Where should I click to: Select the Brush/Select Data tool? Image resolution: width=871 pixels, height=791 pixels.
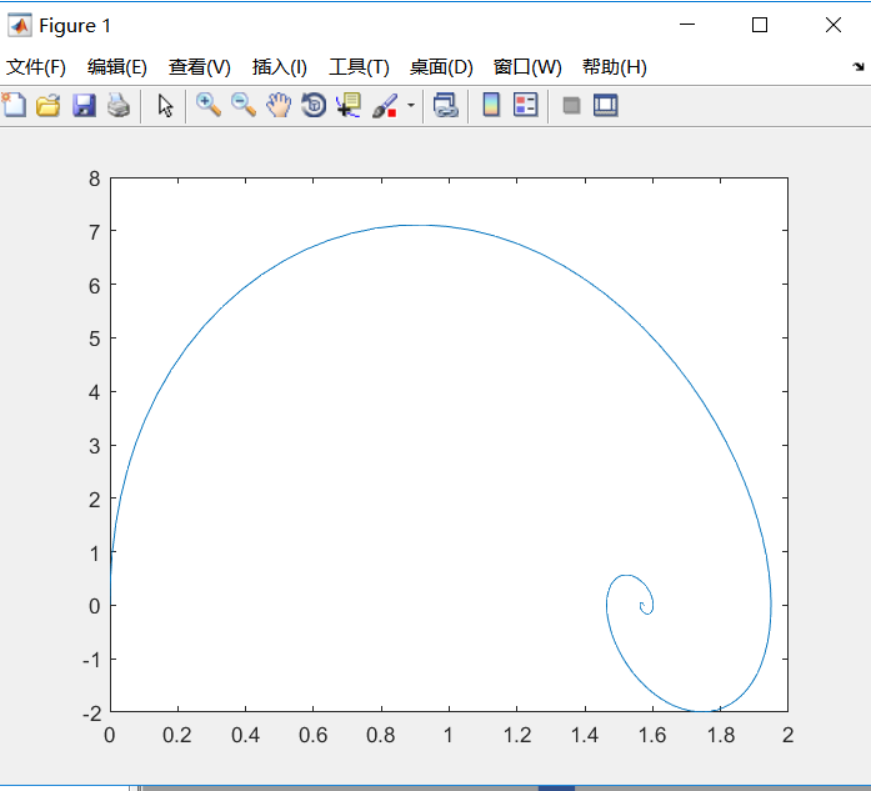click(x=385, y=105)
